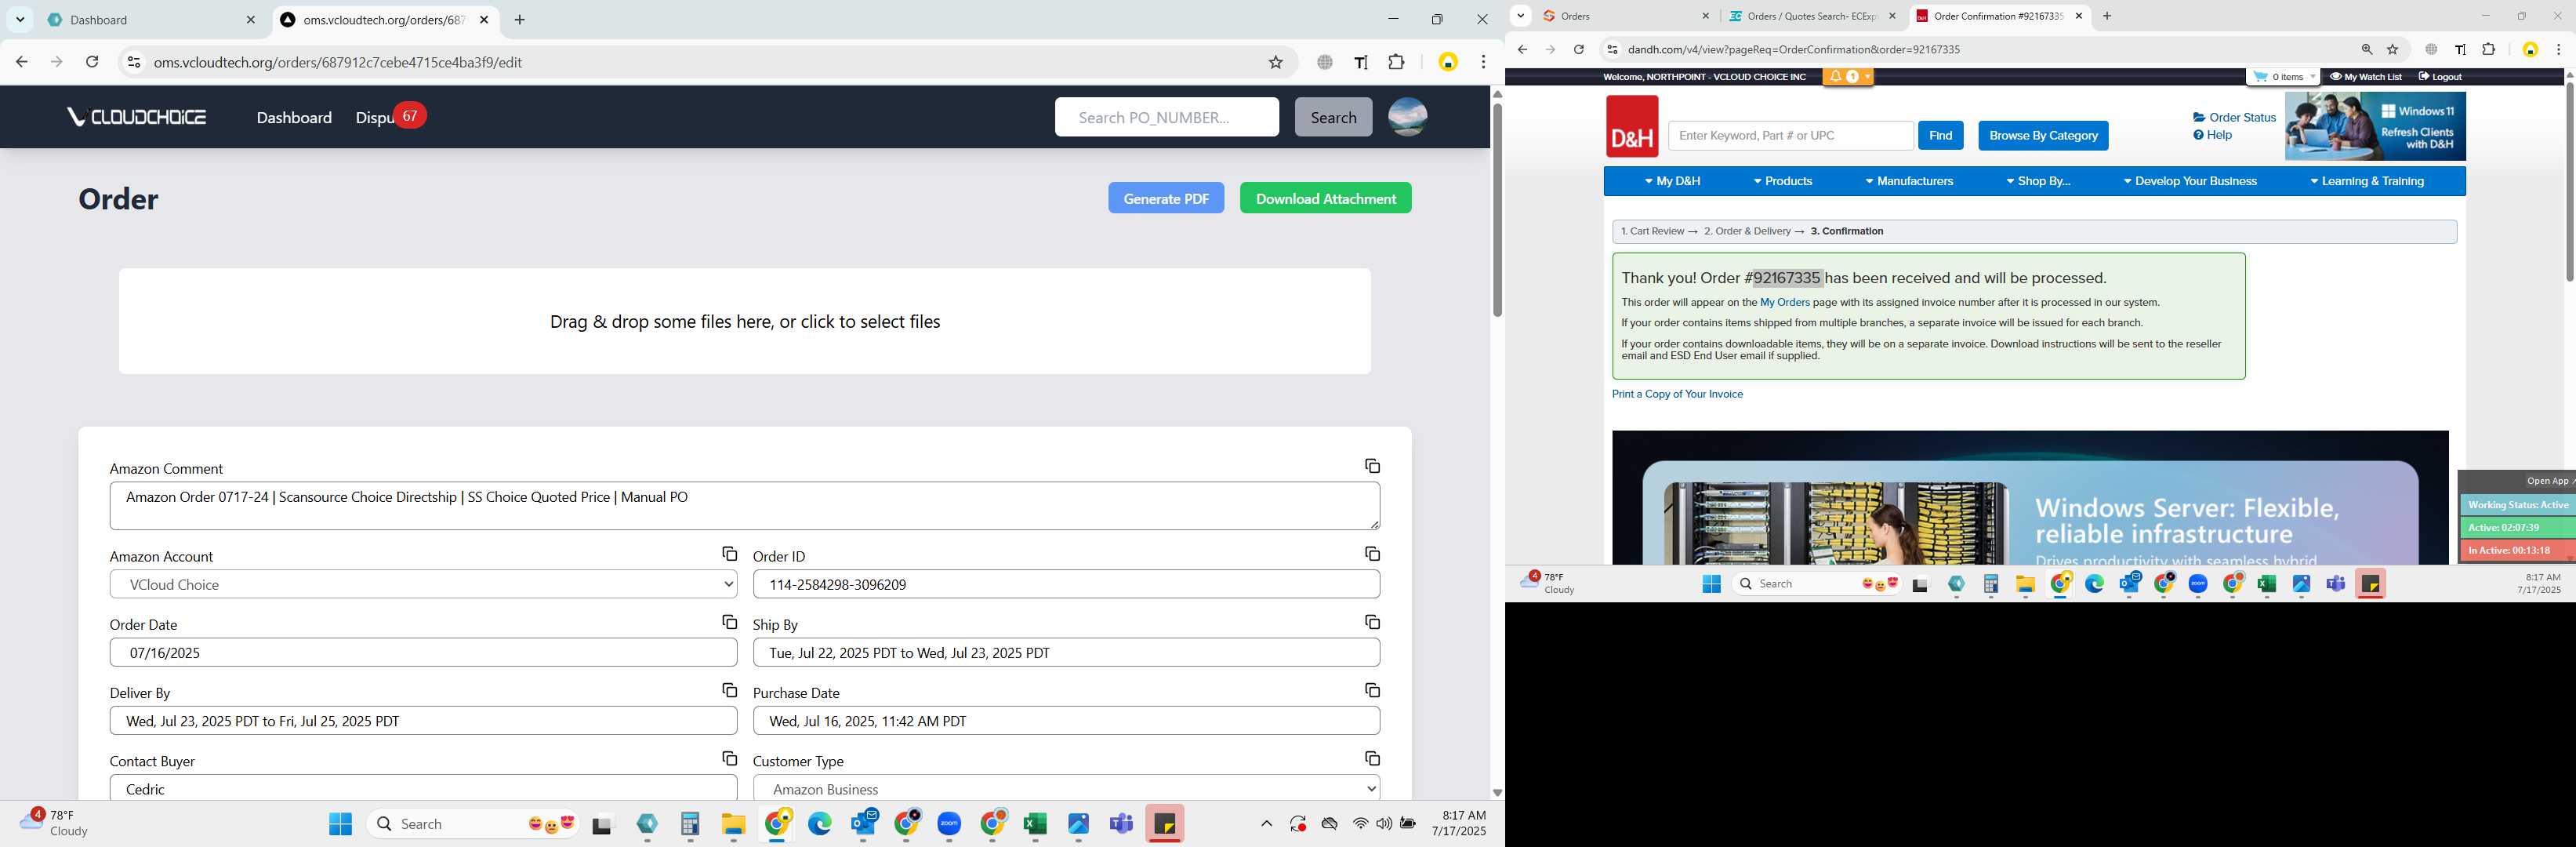Open the 0 items cart dropdown

pyautogui.click(x=2284, y=77)
